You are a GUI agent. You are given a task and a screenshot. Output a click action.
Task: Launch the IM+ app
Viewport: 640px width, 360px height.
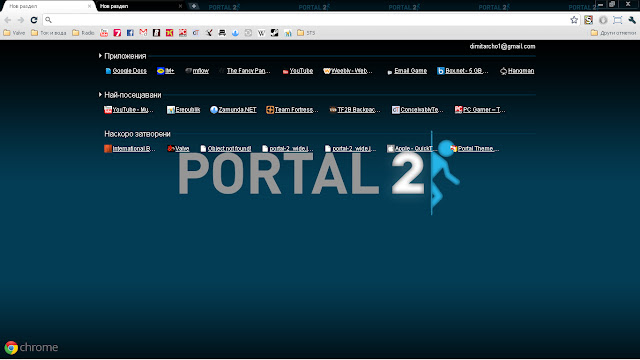pos(166,71)
